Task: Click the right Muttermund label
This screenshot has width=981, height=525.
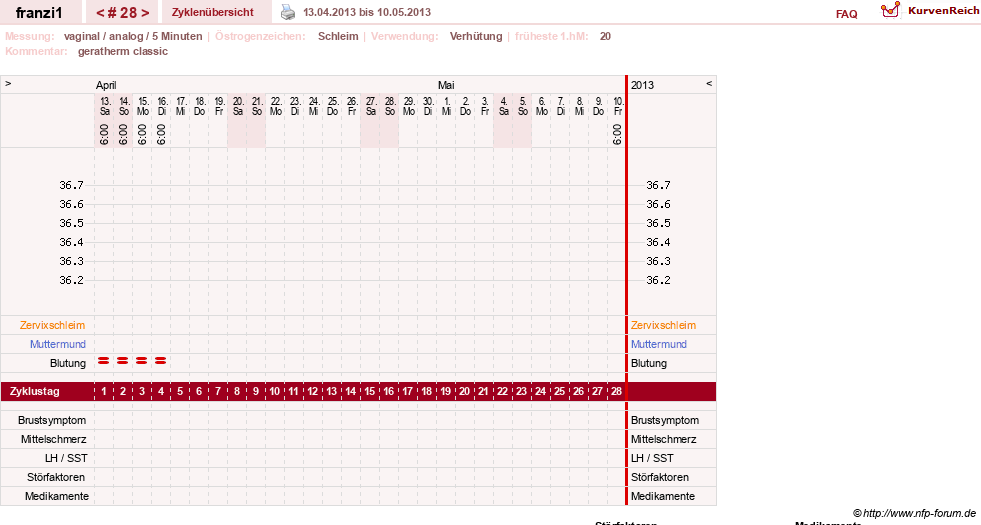Action: pyautogui.click(x=659, y=344)
